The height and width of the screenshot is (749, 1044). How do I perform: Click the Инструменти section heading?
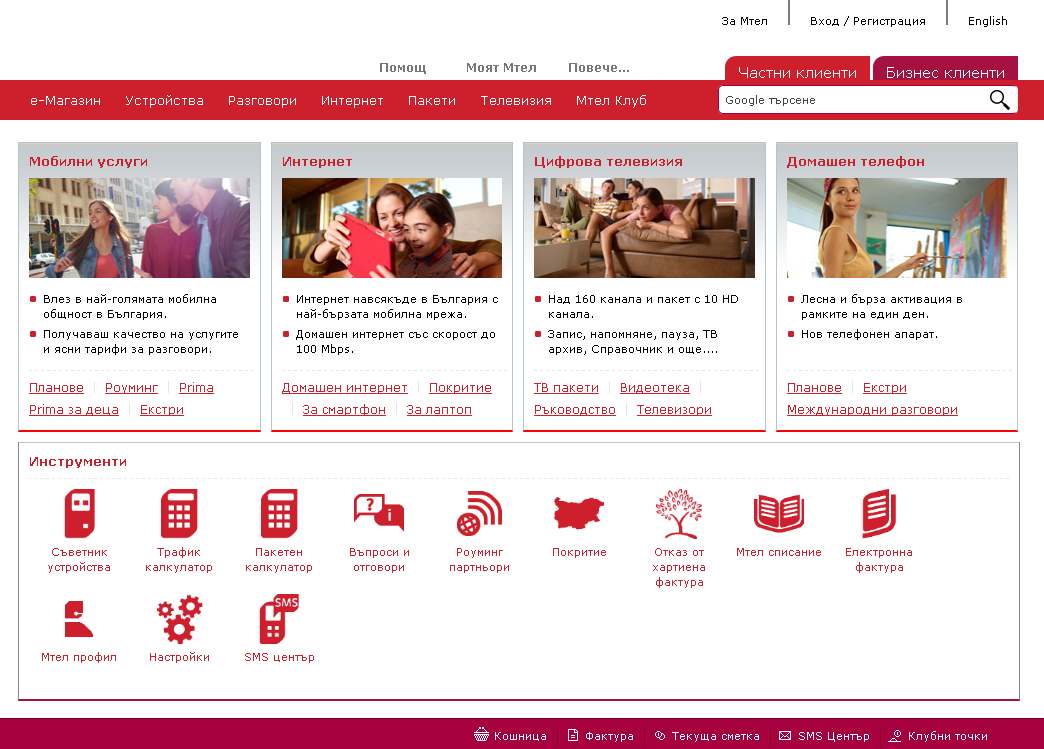click(78, 461)
